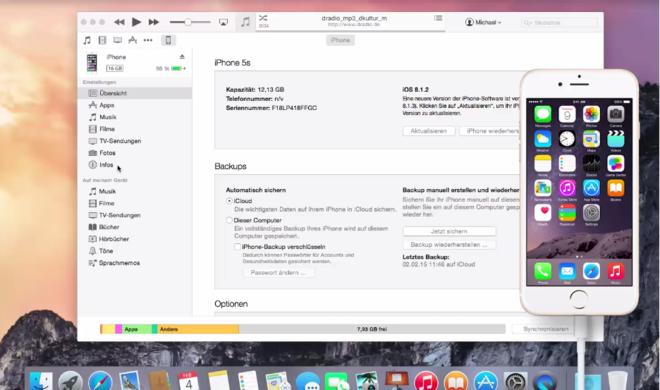
Task: Click the Passwort ändern button
Action: click(278, 273)
